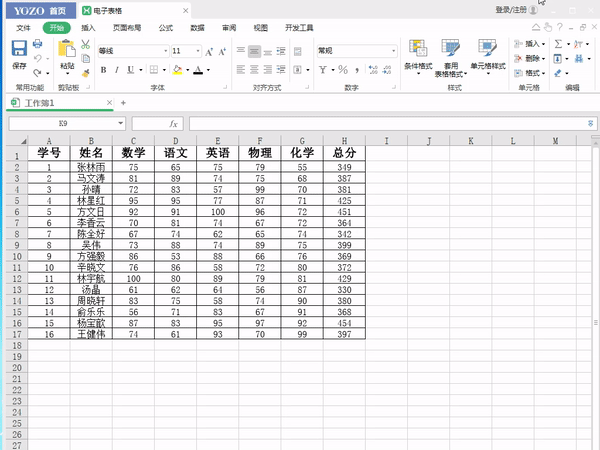Open Conditional Formatting (条件格式)
The height and width of the screenshot is (450, 600).
tap(417, 54)
